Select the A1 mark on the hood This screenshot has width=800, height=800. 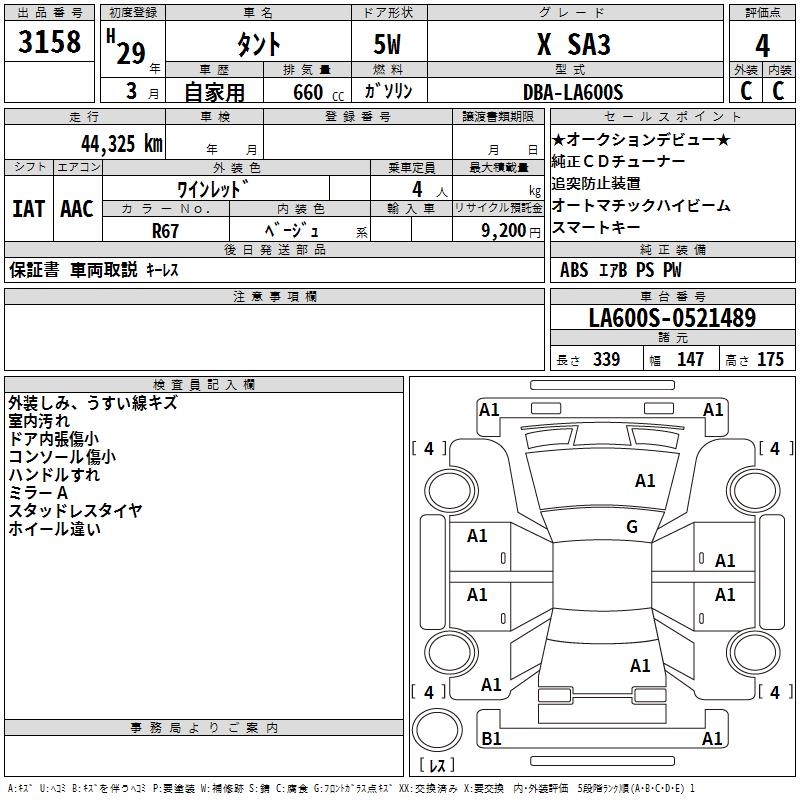pos(645,481)
